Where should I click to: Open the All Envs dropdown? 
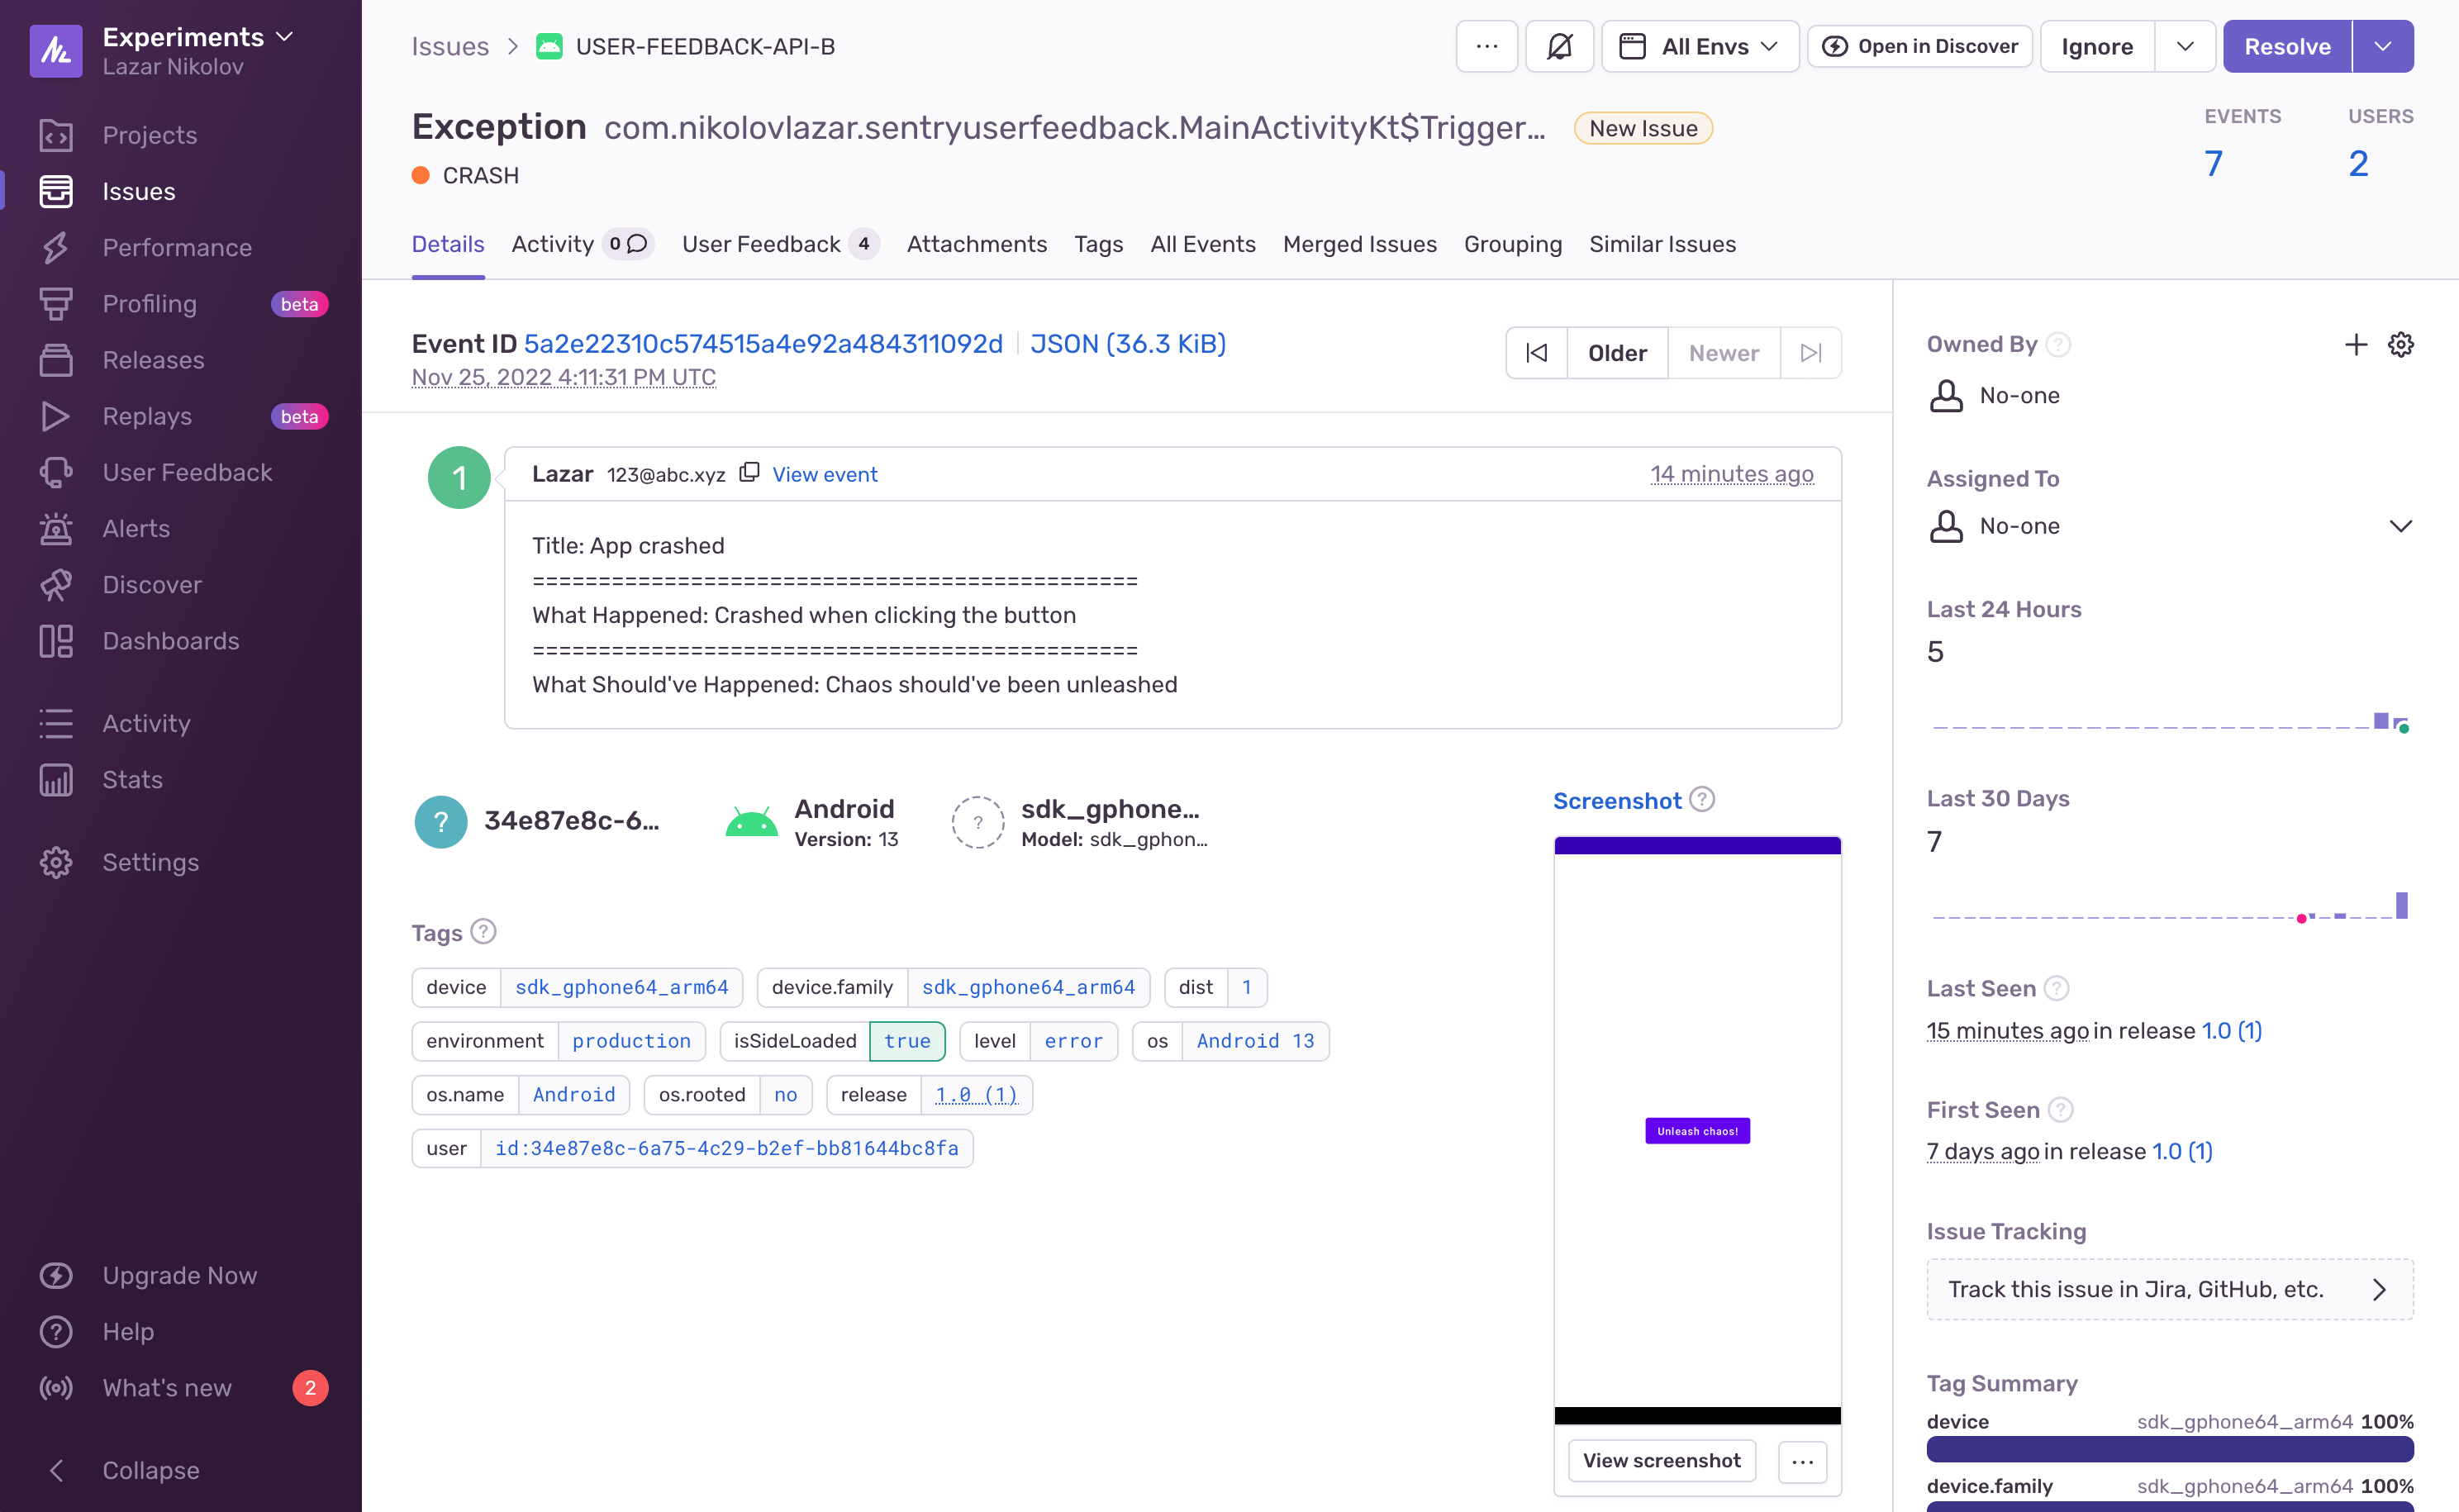pyautogui.click(x=1699, y=46)
